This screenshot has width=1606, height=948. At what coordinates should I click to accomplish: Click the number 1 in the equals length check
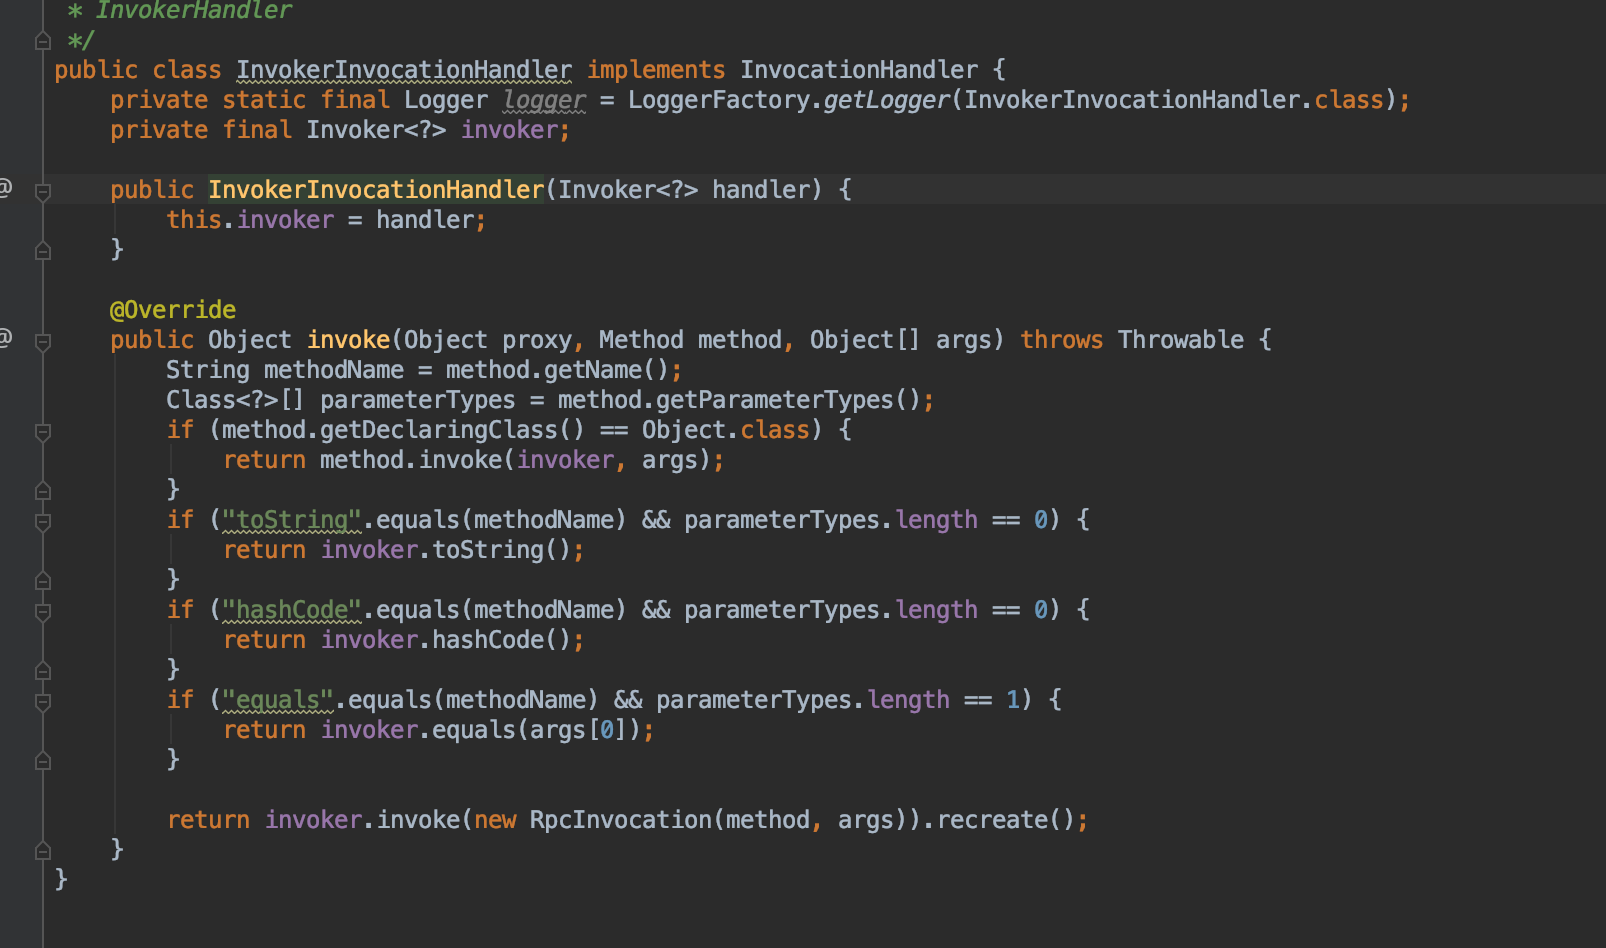point(1013,700)
